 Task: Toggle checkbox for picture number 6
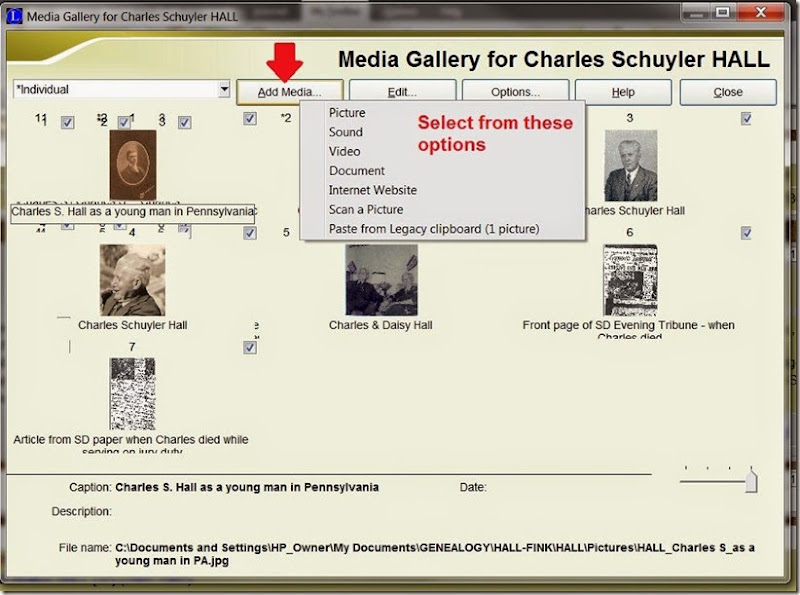pyautogui.click(x=746, y=233)
